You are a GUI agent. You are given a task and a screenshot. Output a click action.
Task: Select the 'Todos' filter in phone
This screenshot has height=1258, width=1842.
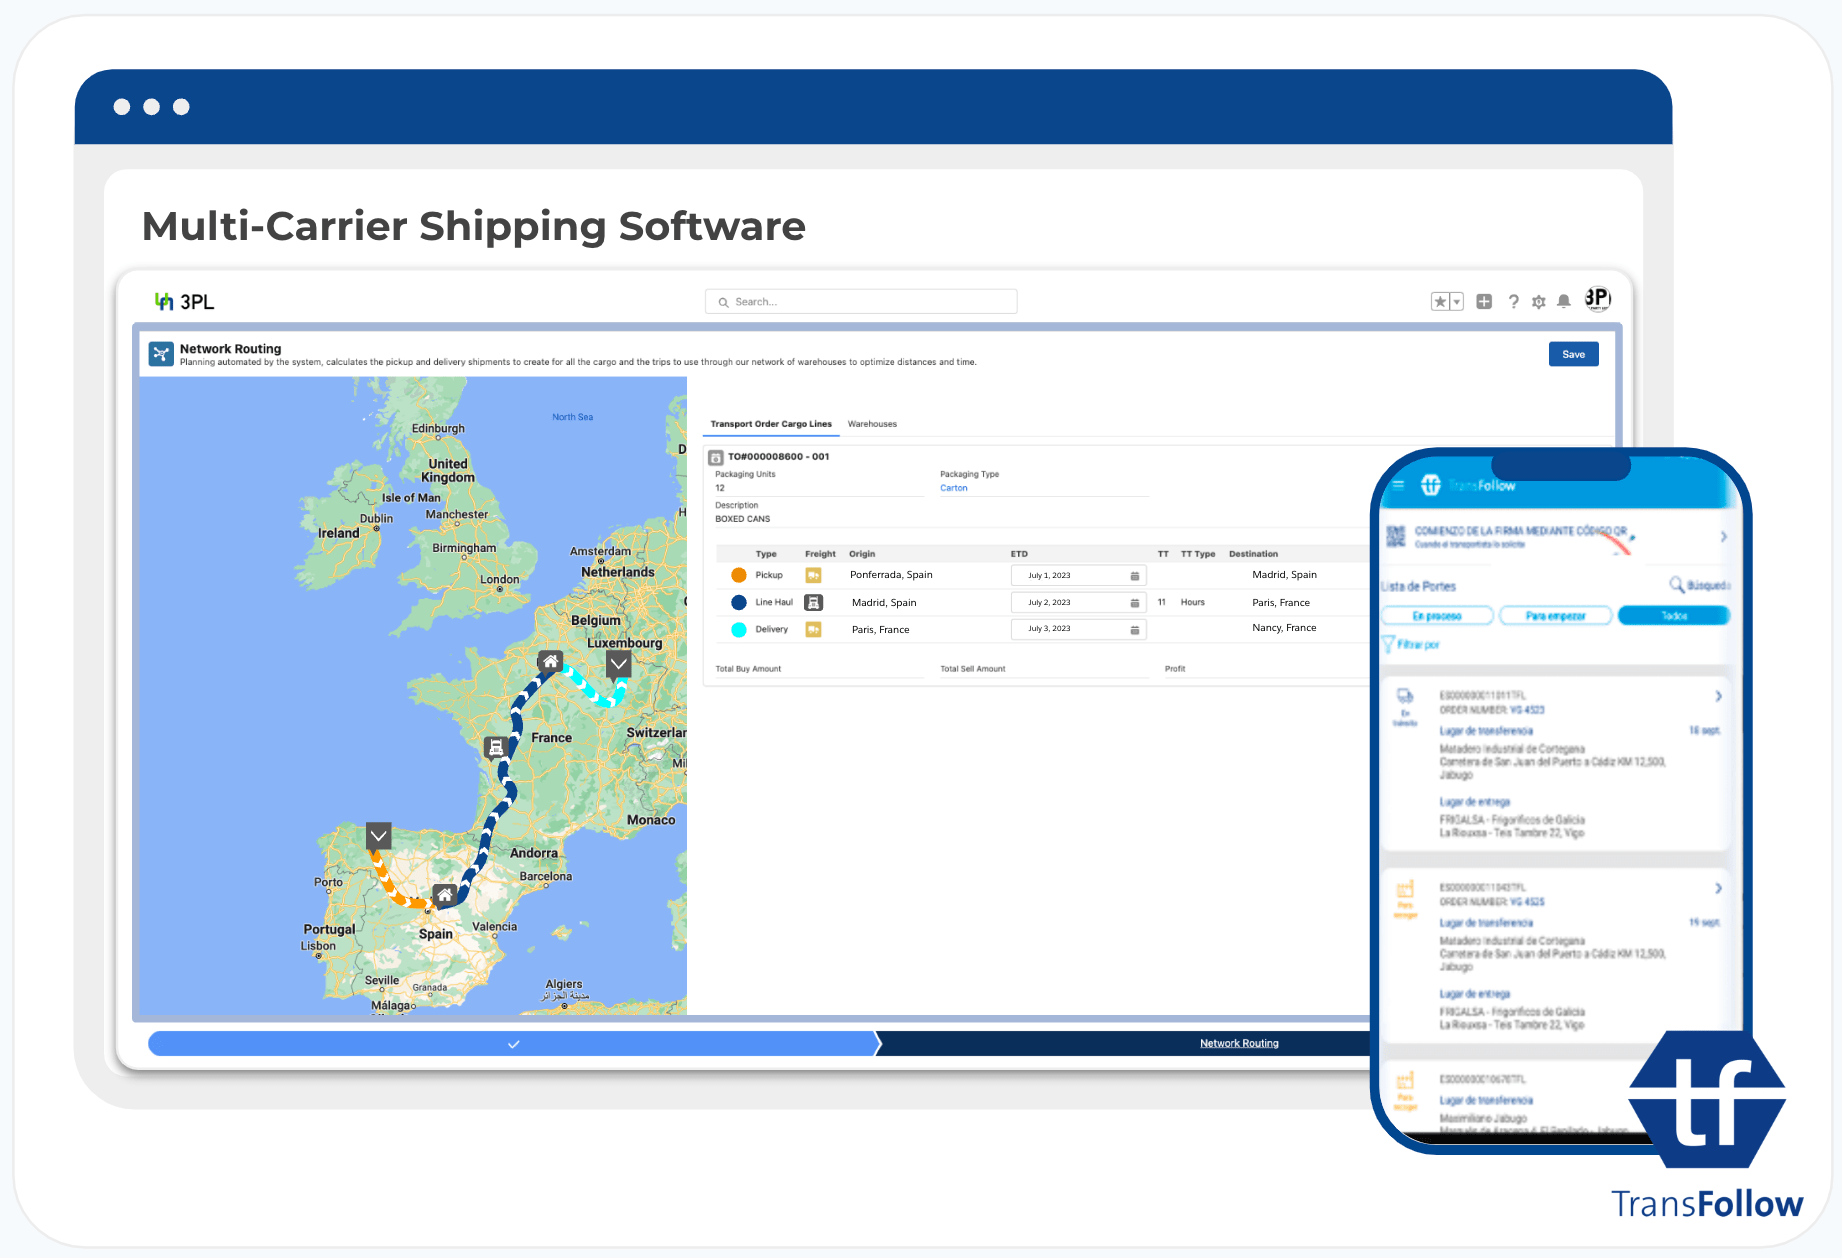click(1674, 616)
